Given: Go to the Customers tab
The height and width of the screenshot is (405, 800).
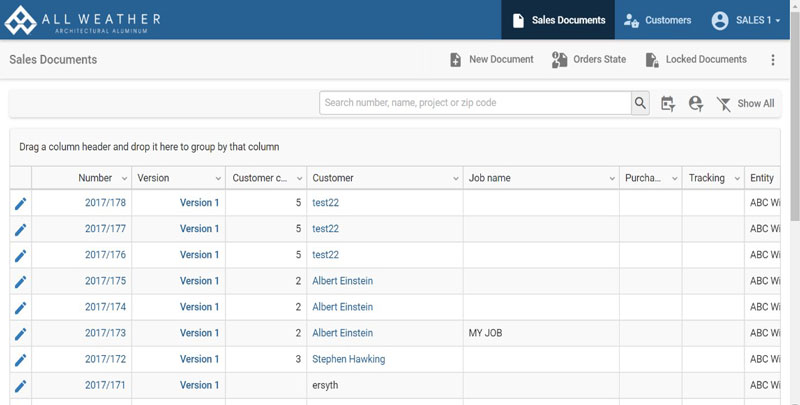Looking at the screenshot, I should (x=656, y=20).
